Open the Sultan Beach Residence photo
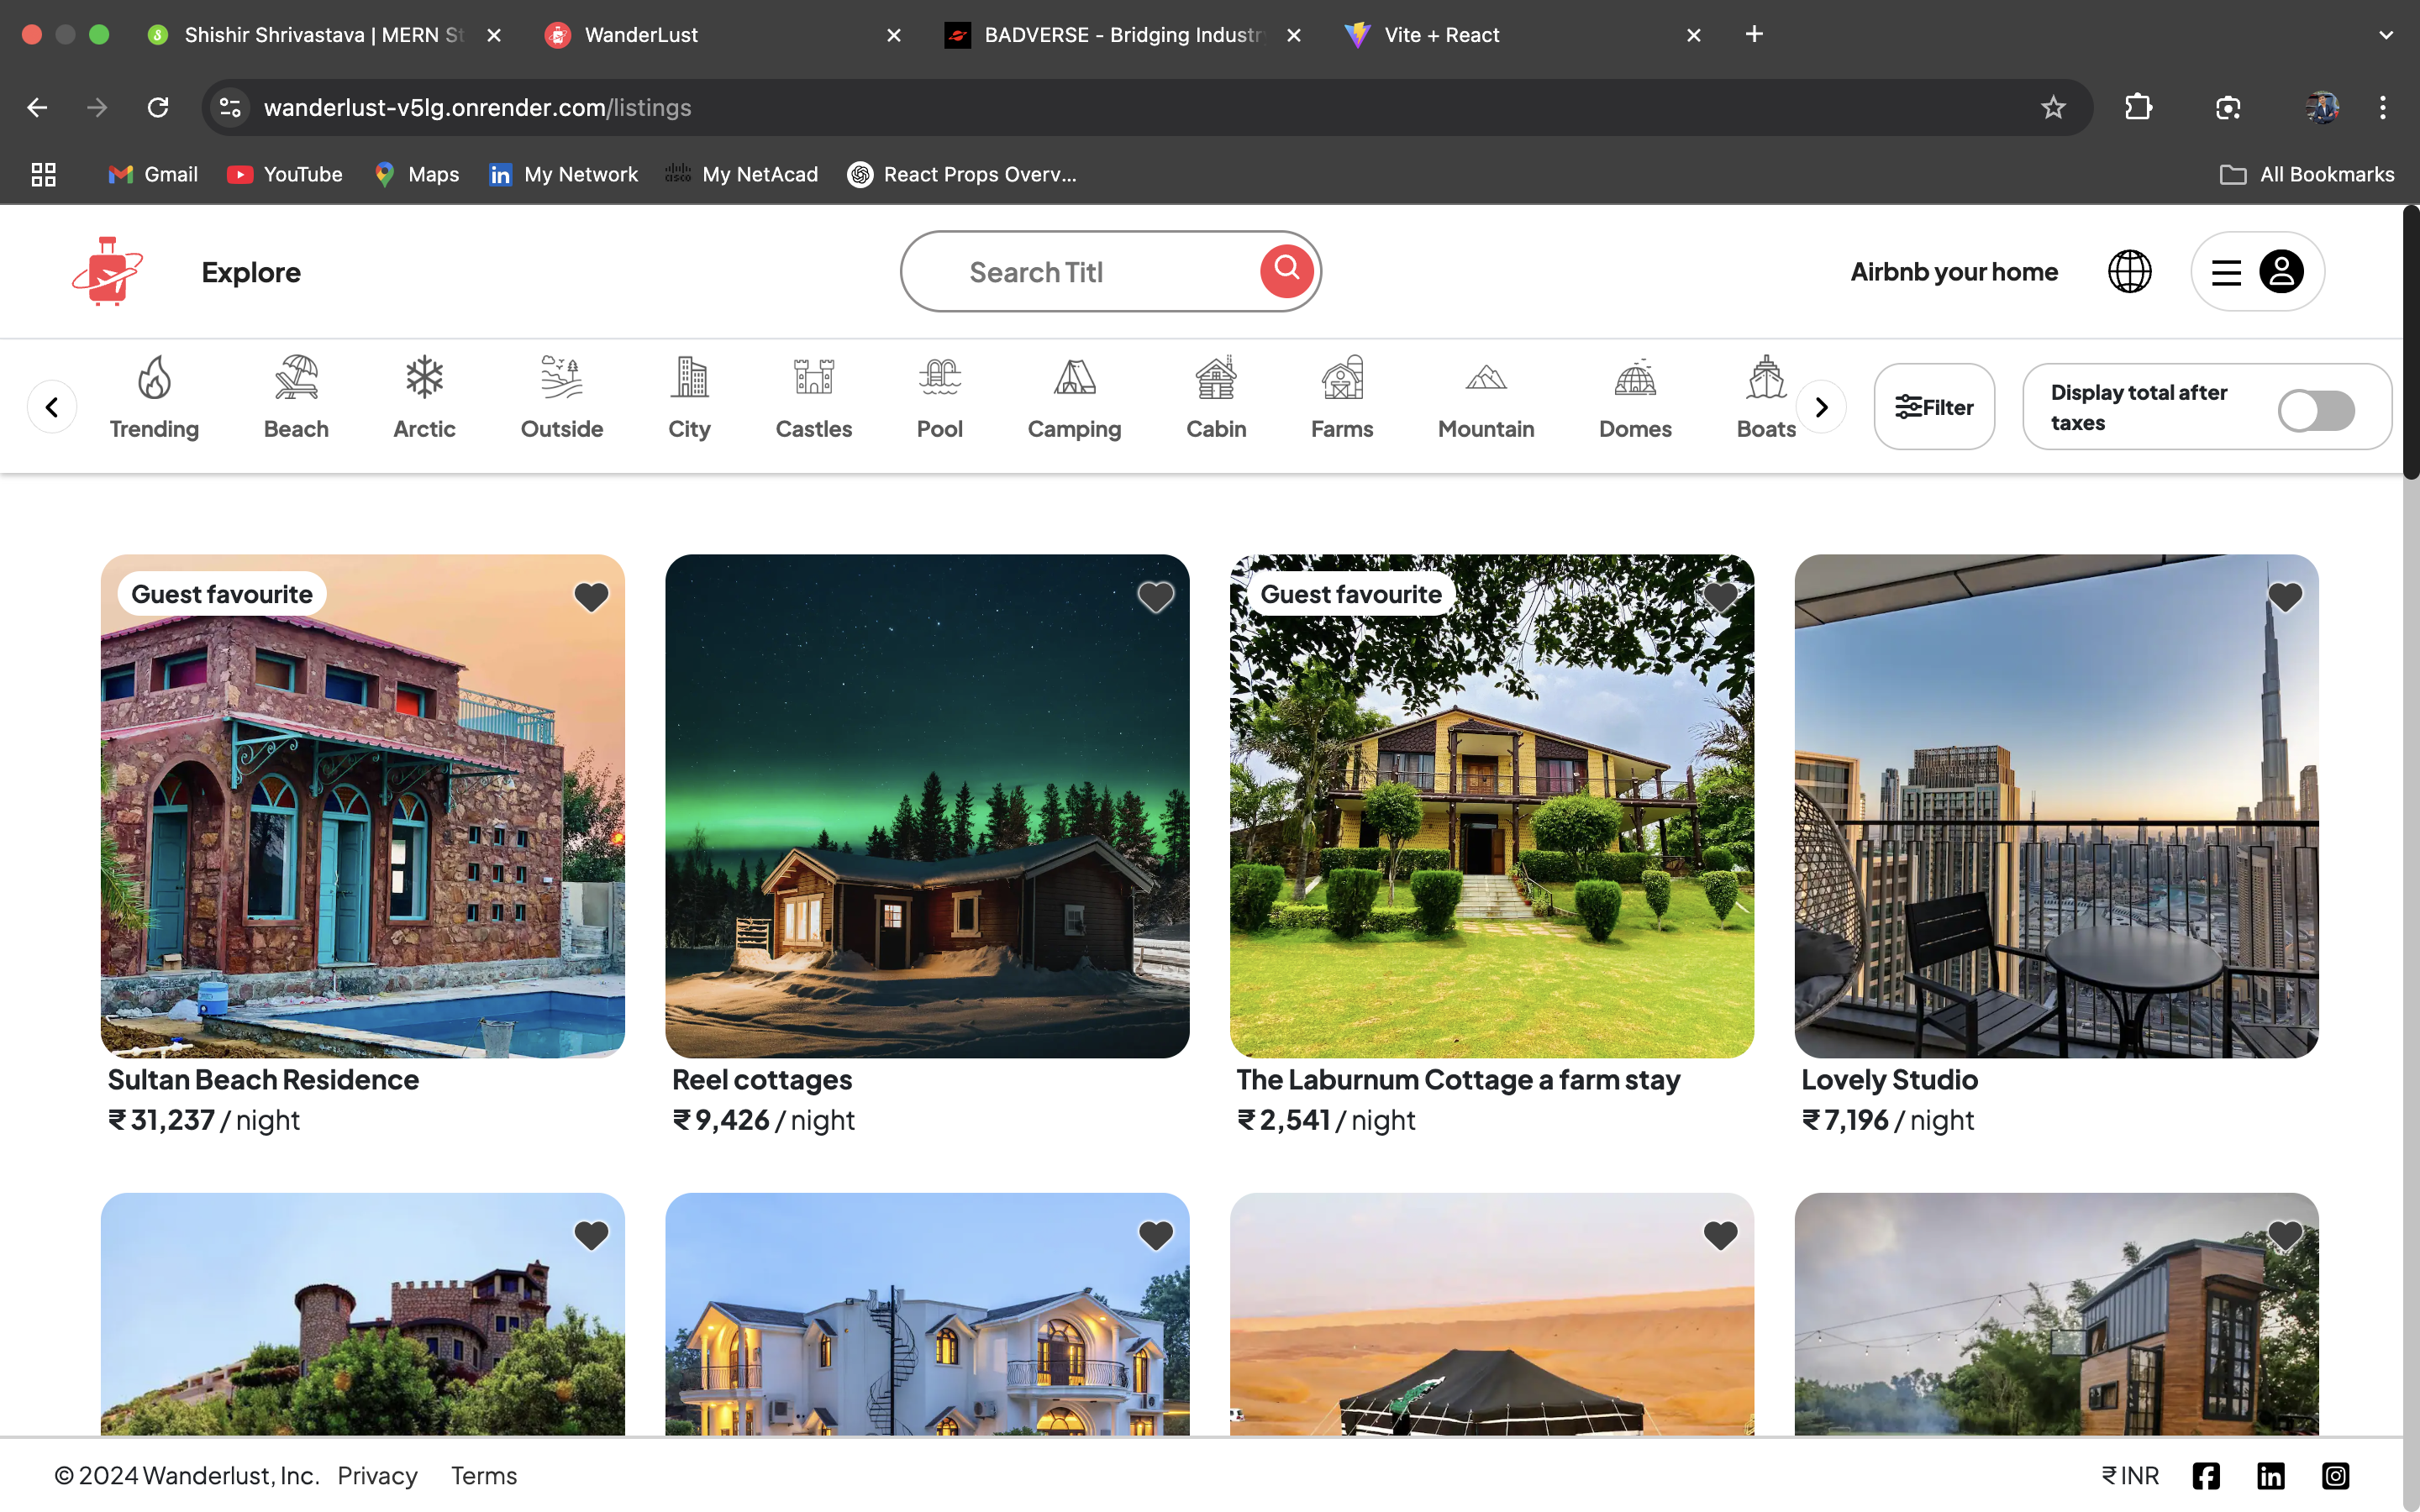Screen dimensions: 2420x1512 pos(363,806)
